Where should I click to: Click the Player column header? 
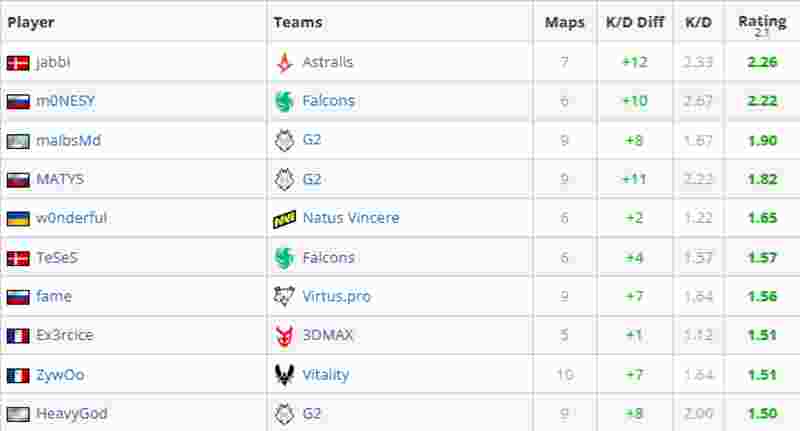click(31, 22)
